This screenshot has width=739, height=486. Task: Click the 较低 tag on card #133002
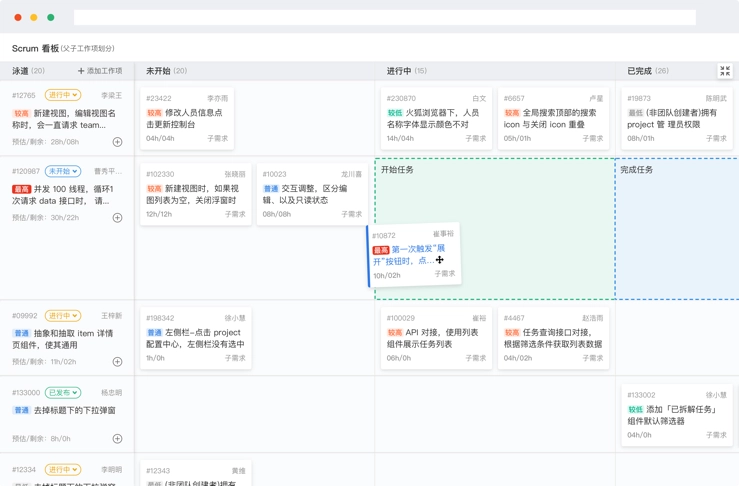tap(635, 409)
